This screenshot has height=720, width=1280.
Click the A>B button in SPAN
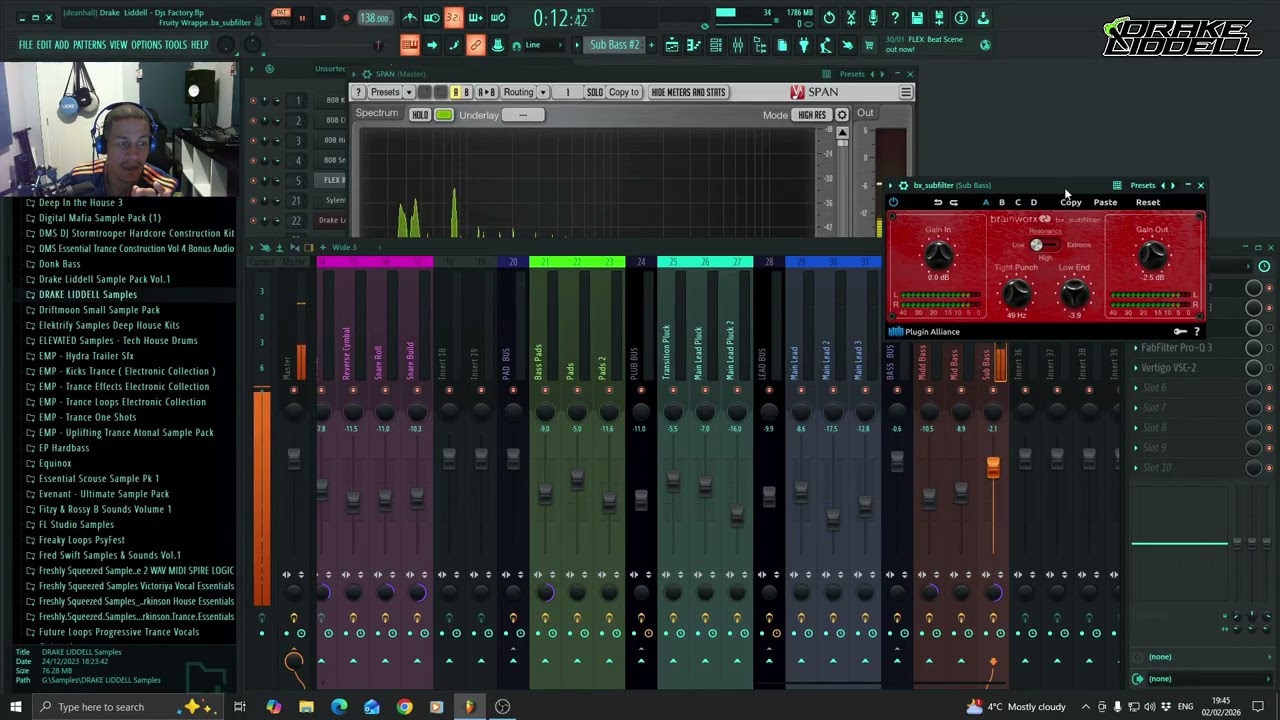click(487, 92)
